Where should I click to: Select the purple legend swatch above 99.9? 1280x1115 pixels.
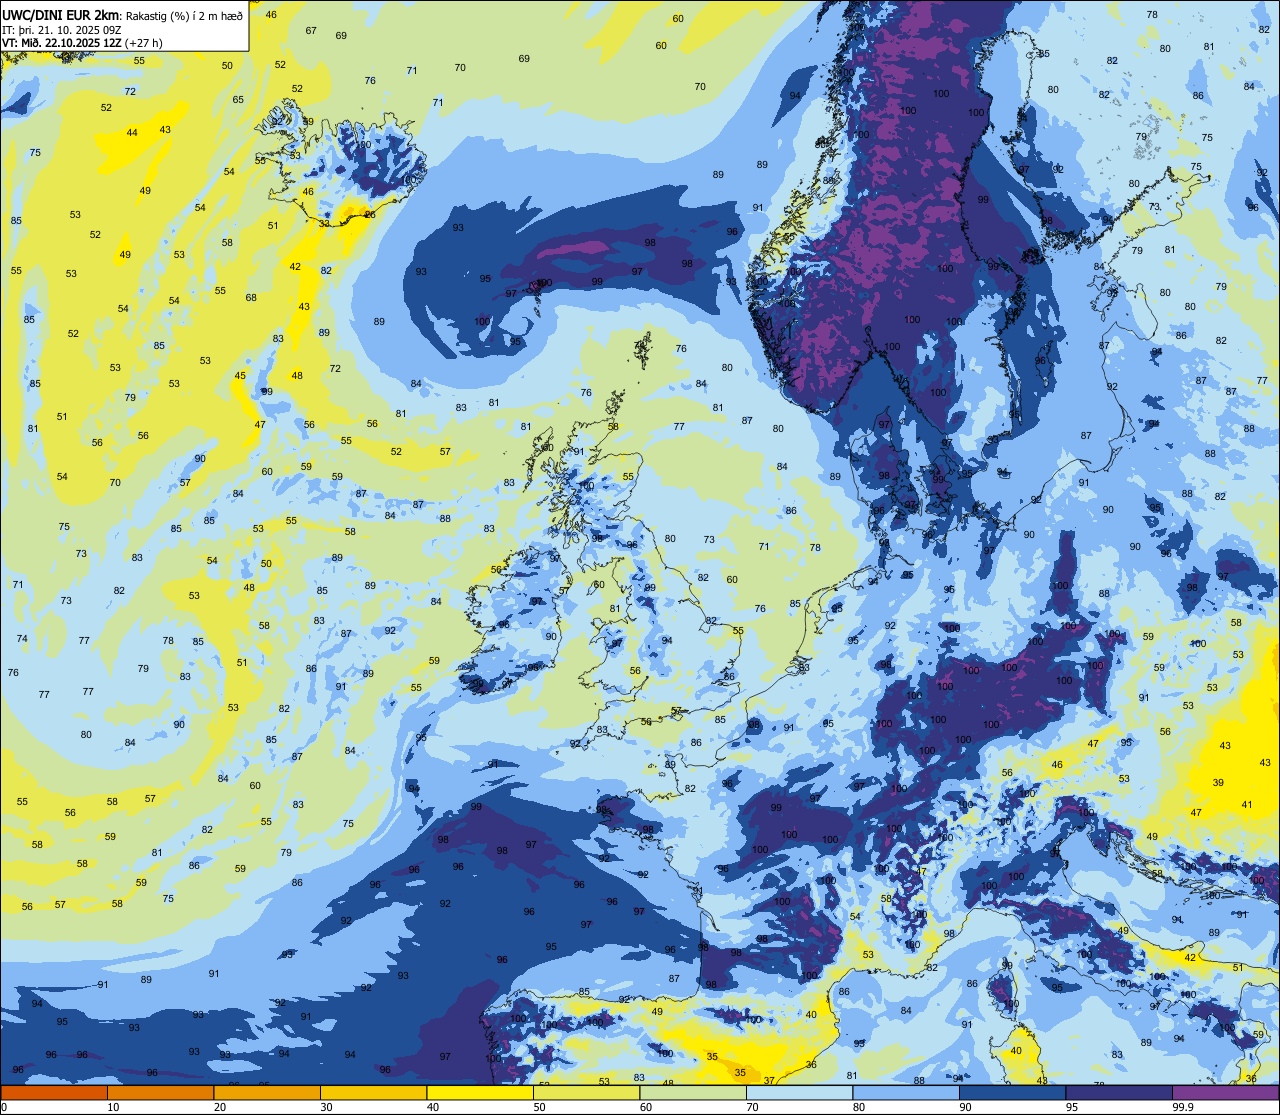tap(1225, 1092)
